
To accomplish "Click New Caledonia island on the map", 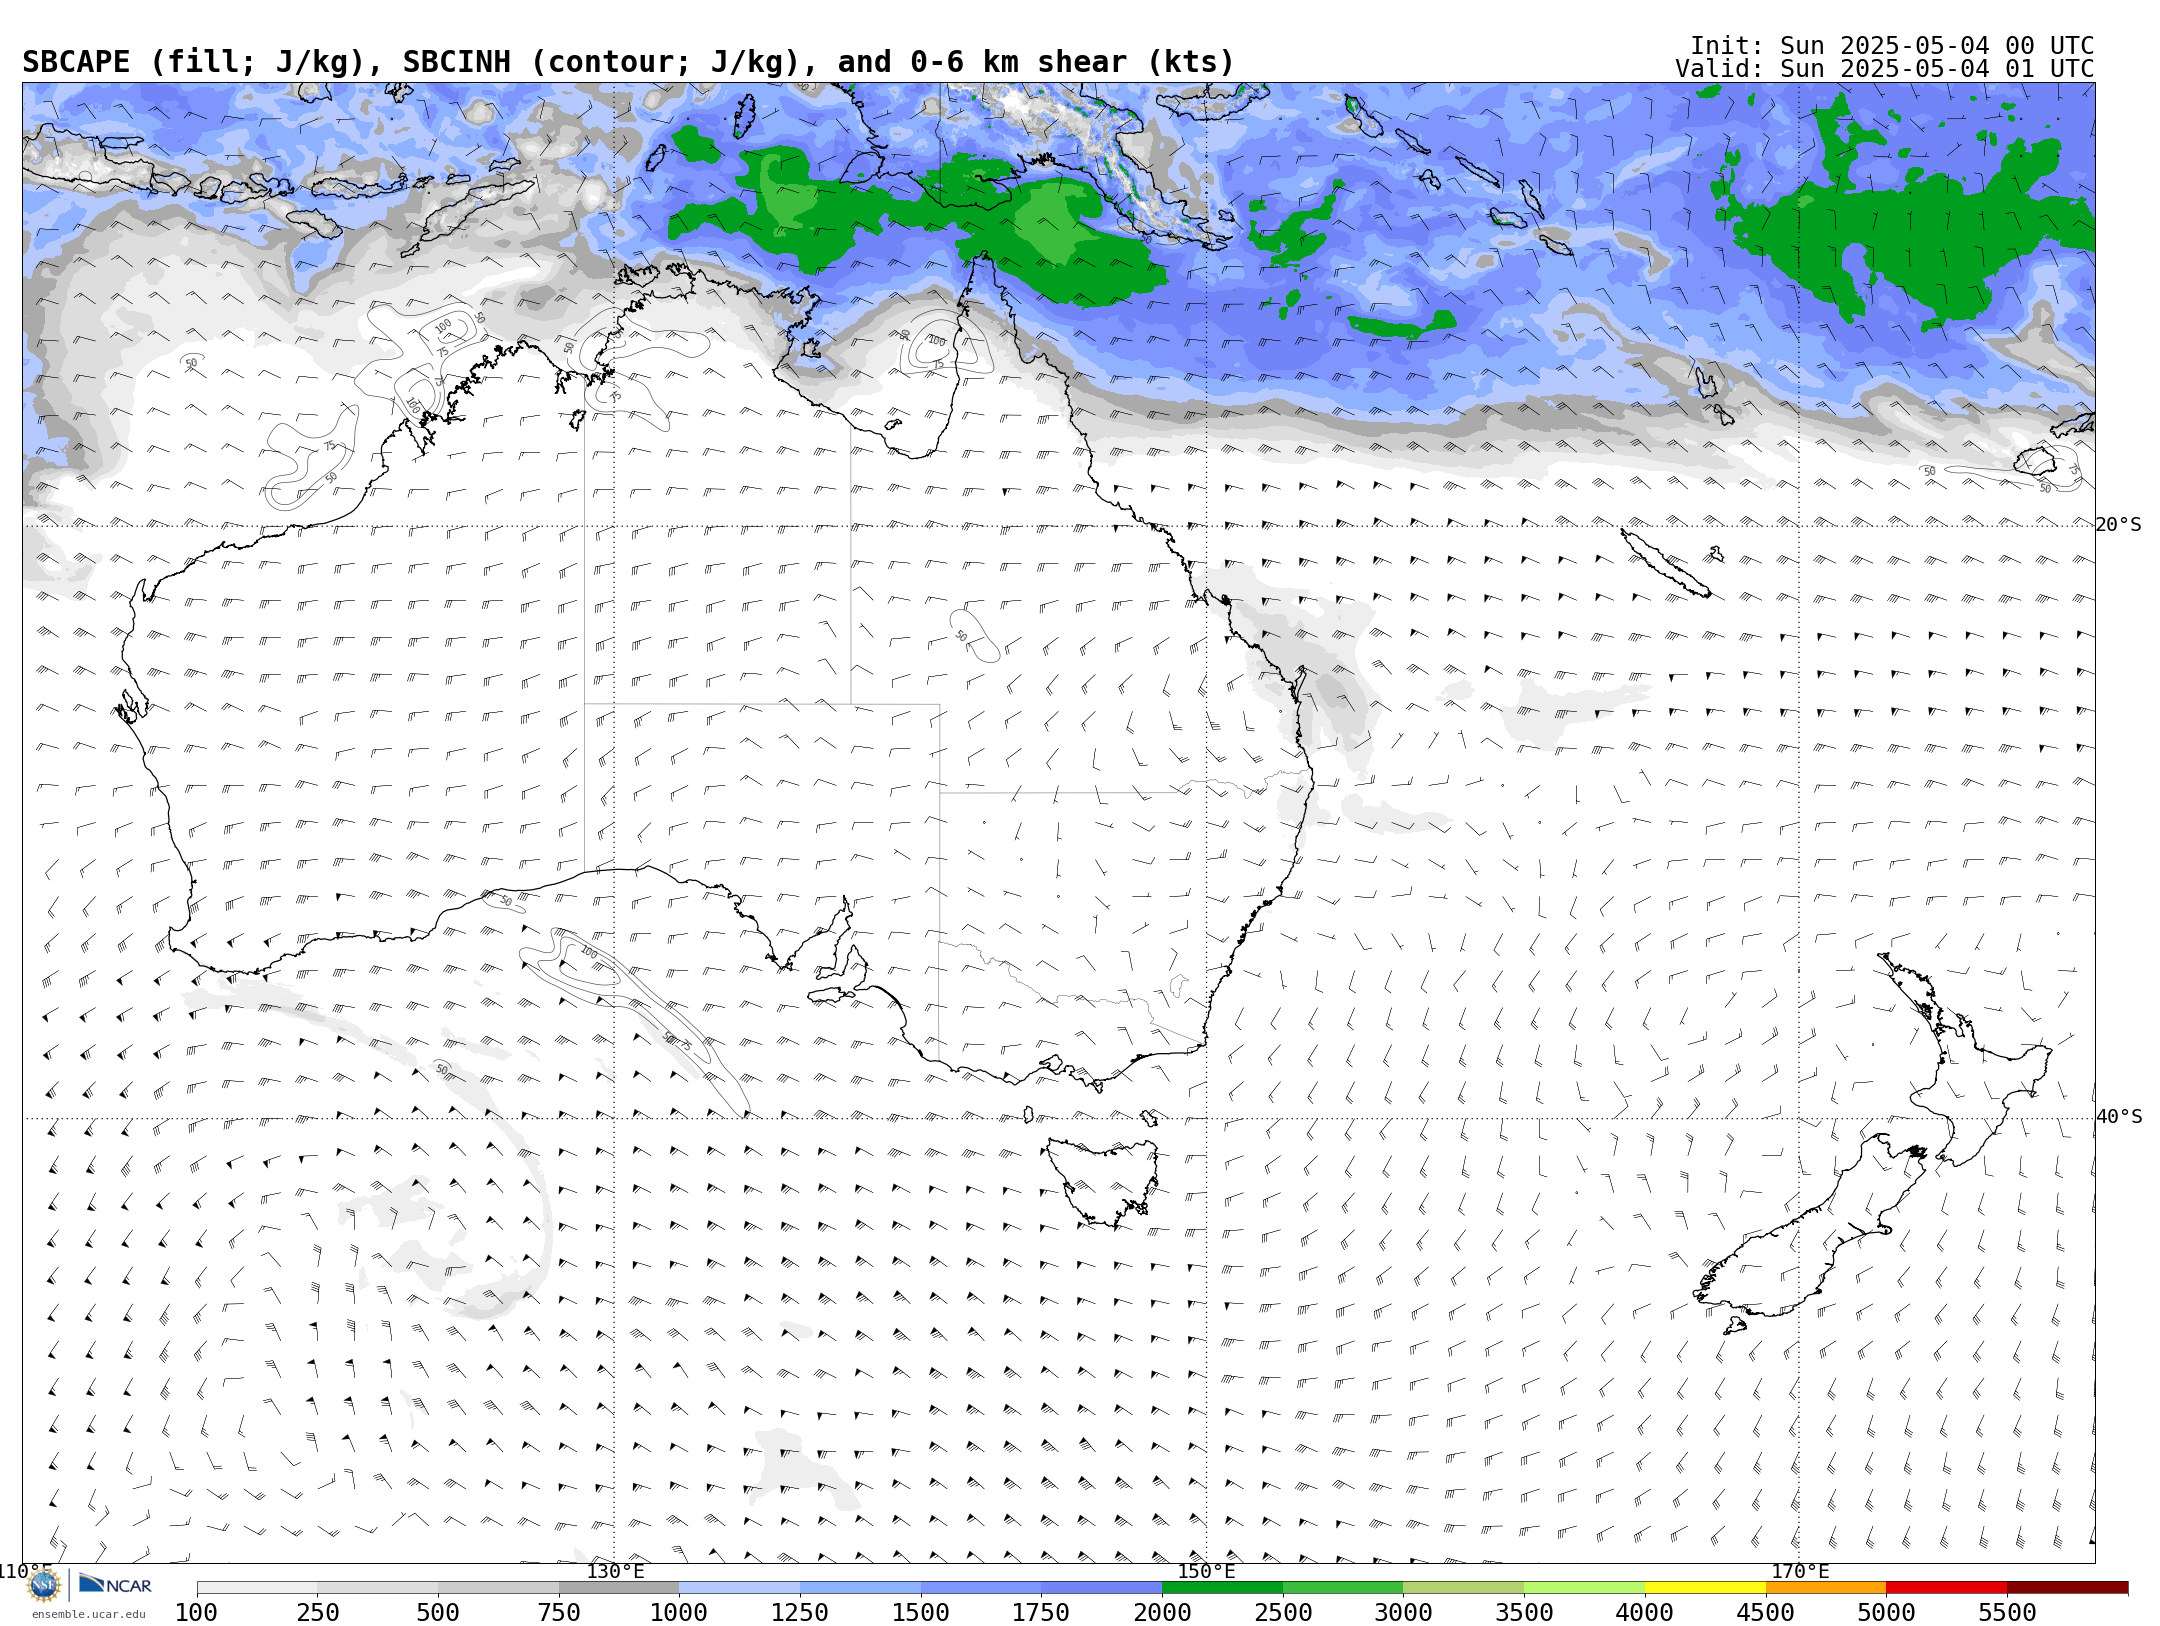I will point(1665,563).
